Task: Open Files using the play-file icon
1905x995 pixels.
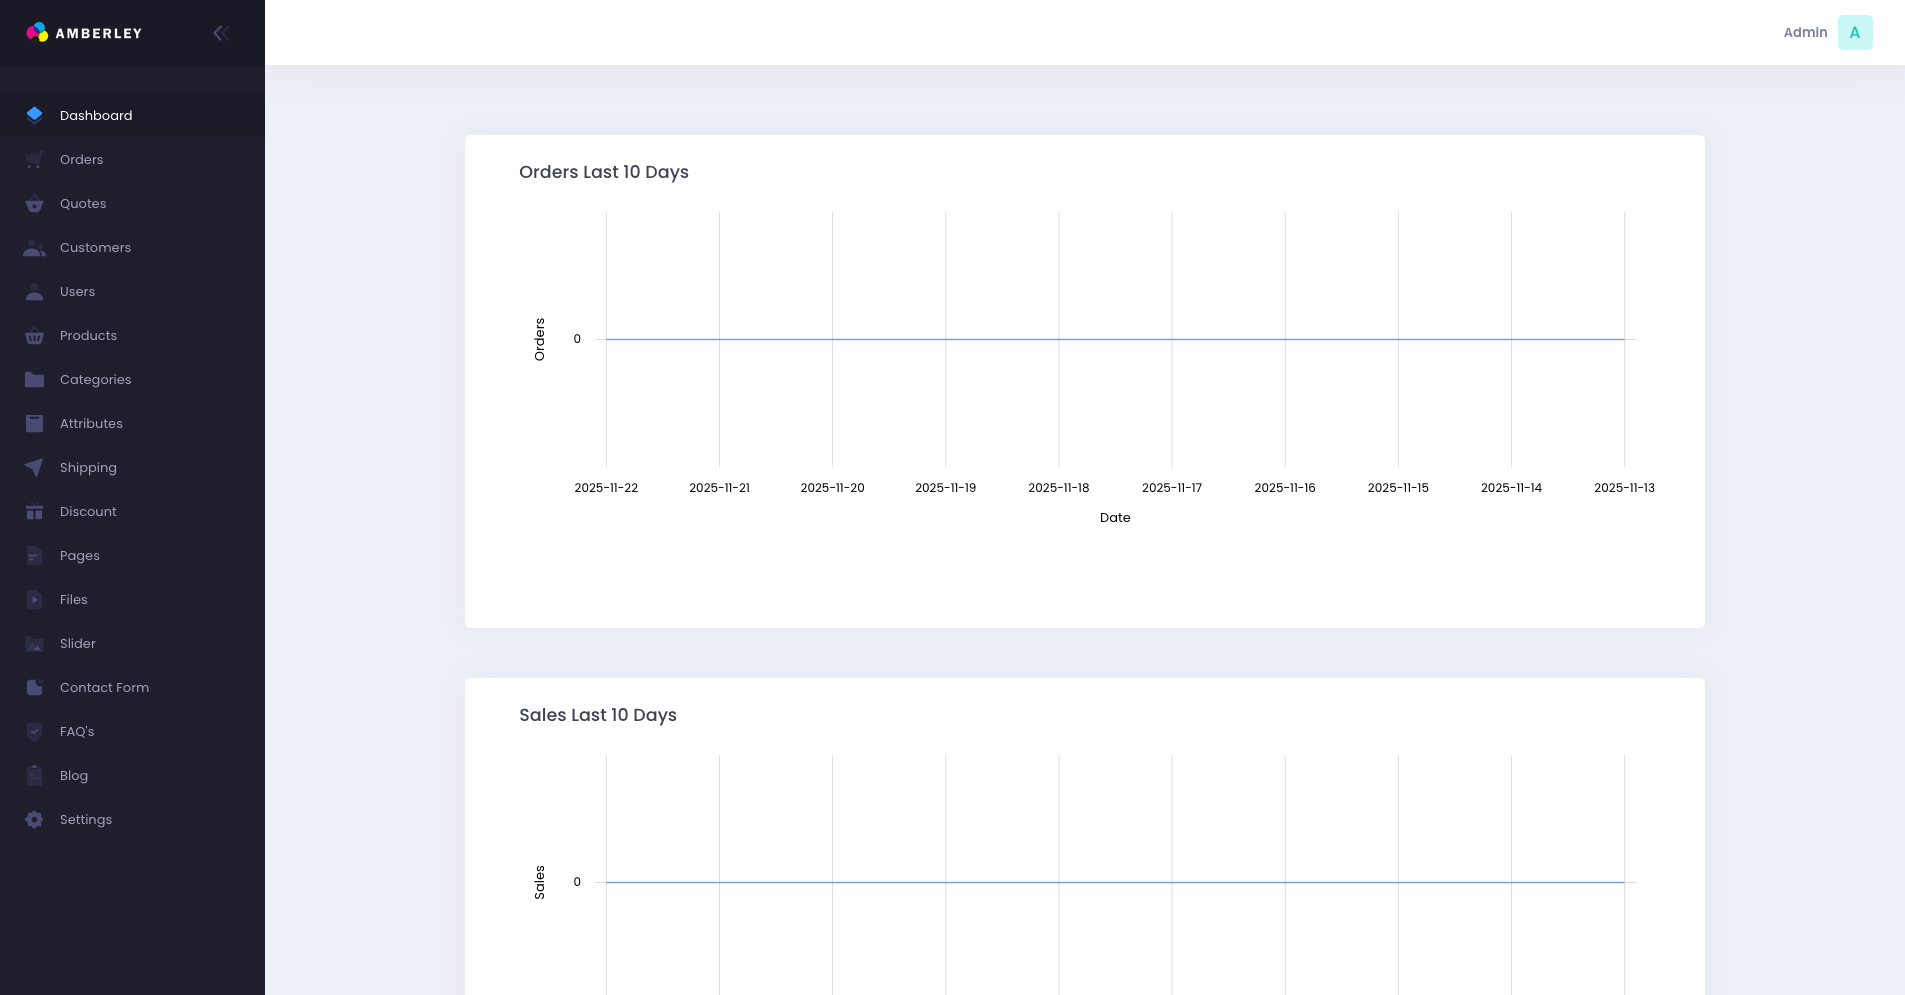Action: click(34, 599)
